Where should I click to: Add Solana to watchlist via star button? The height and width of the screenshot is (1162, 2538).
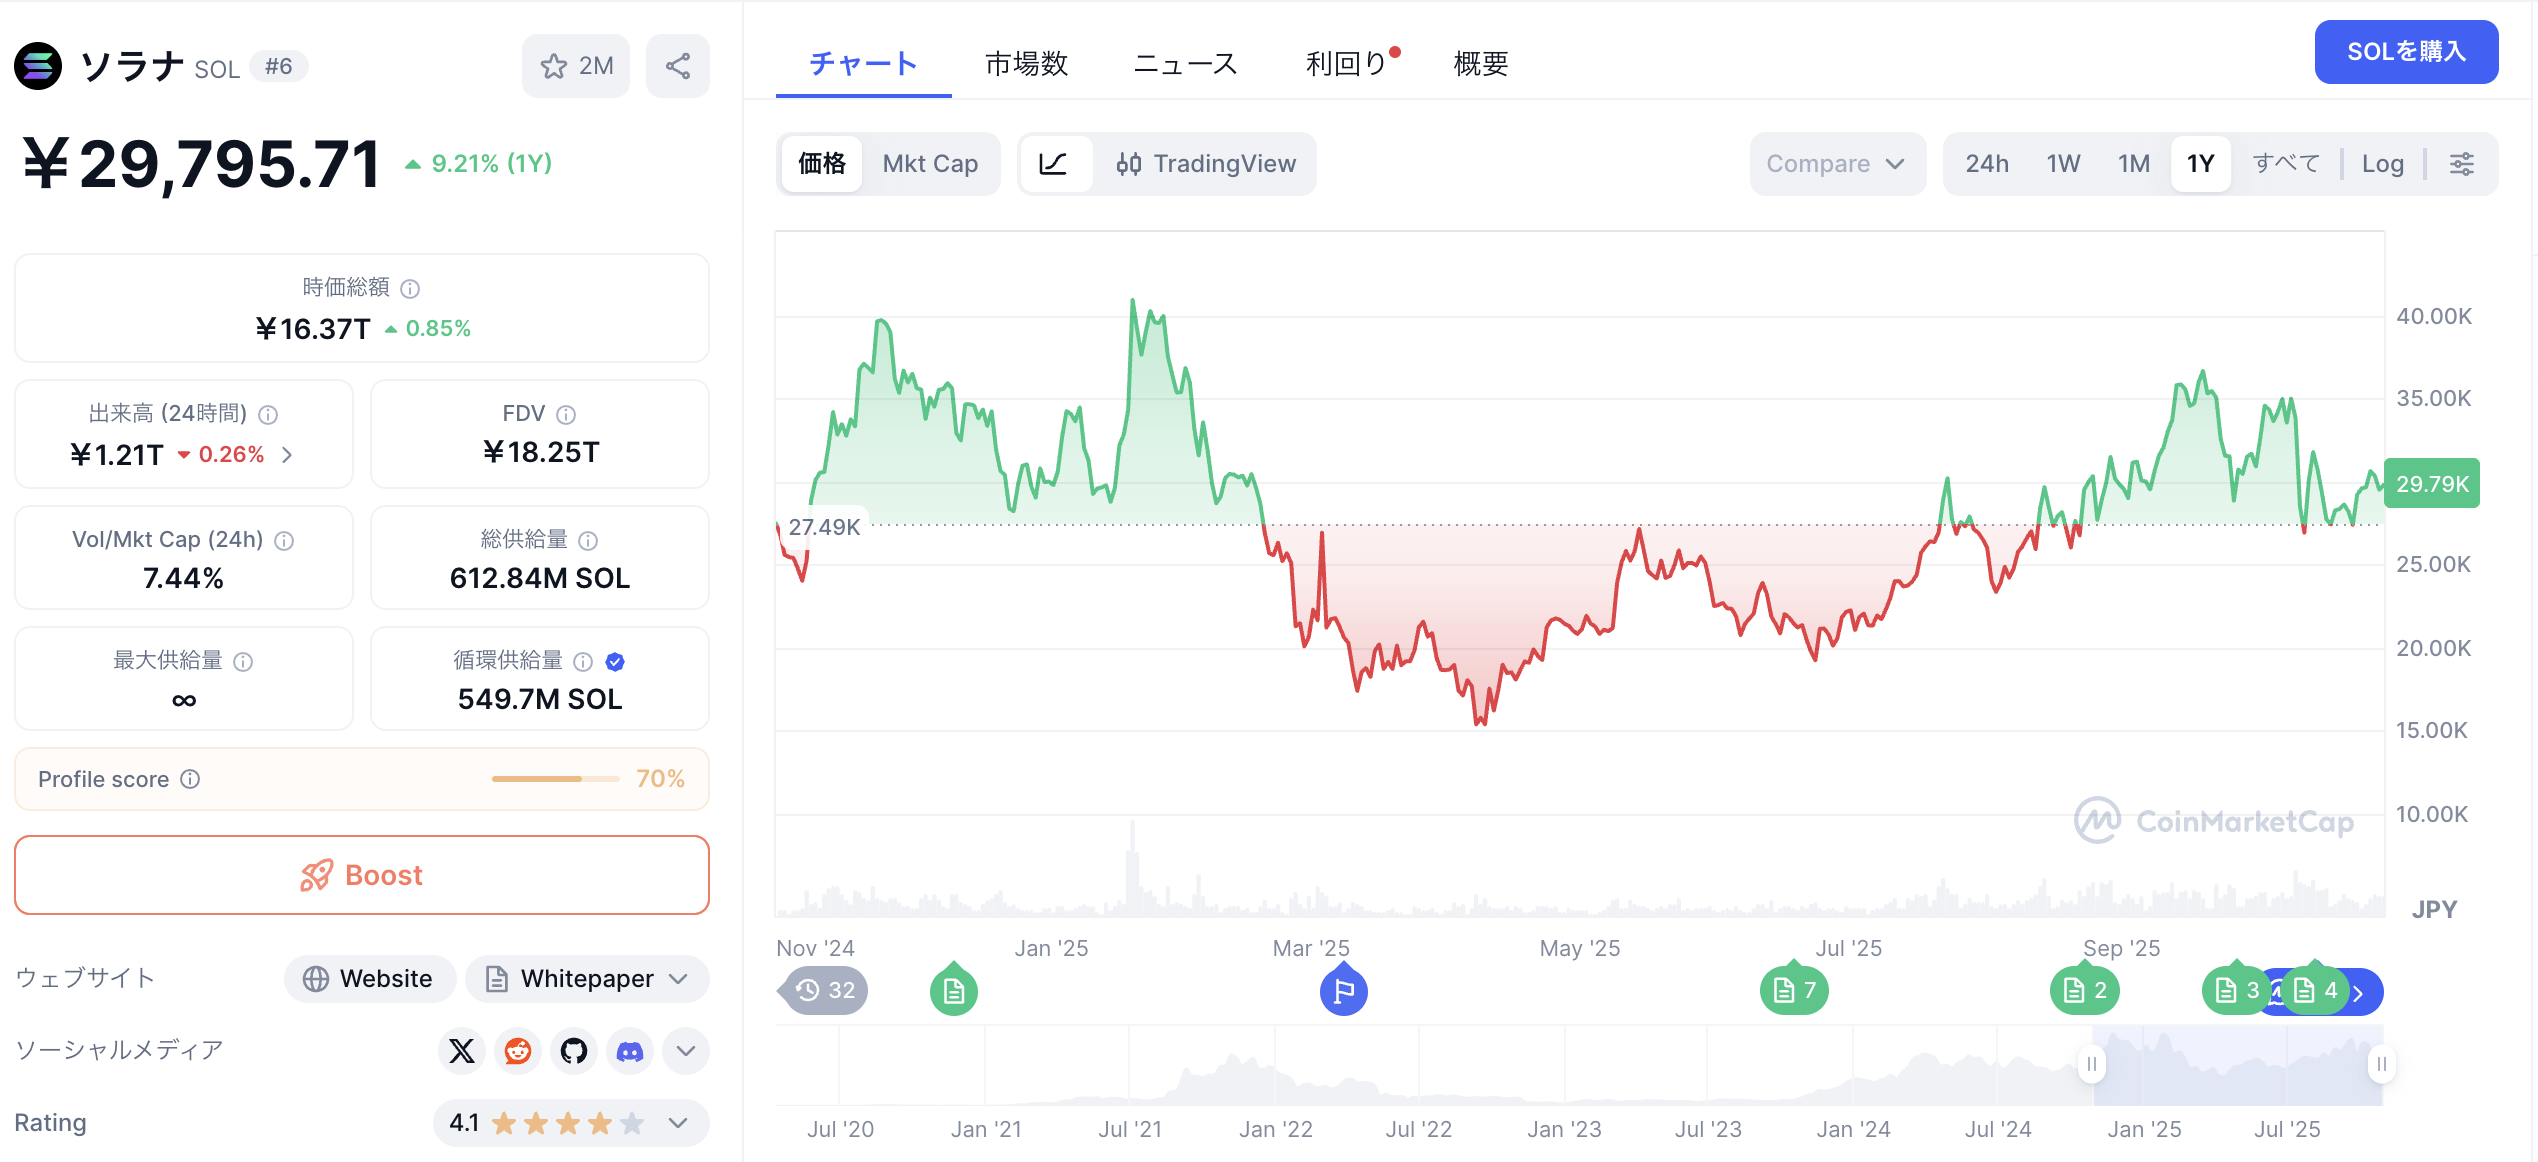point(575,65)
